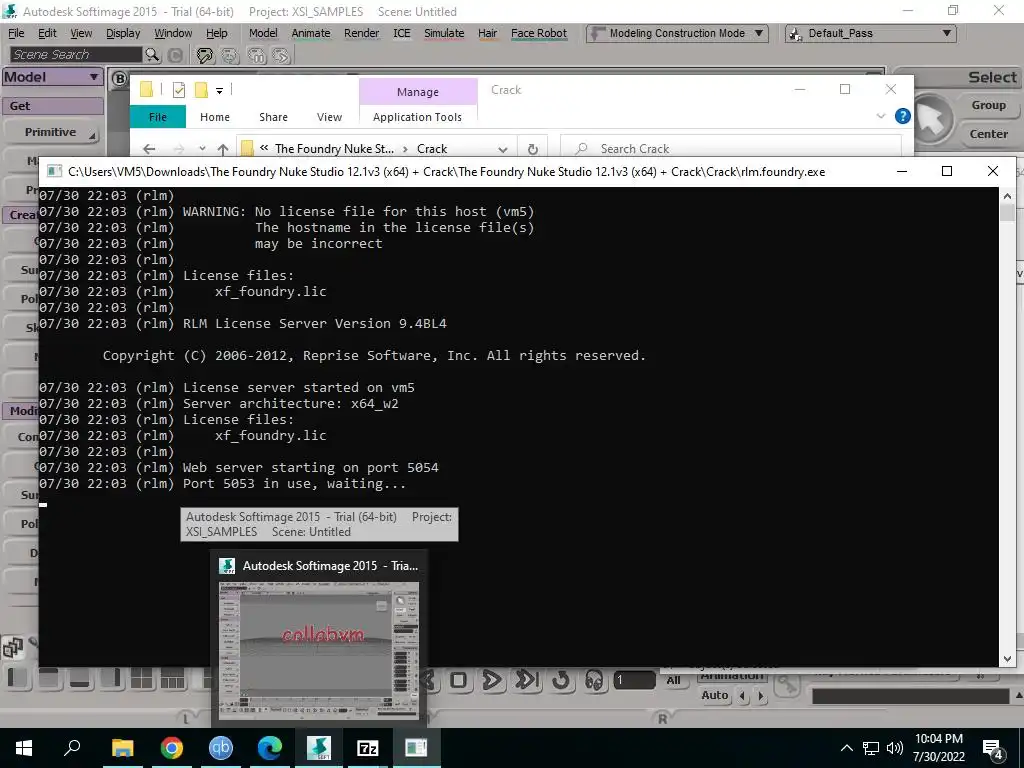
Task: Open Windows taskbar search
Action: tap(72, 748)
